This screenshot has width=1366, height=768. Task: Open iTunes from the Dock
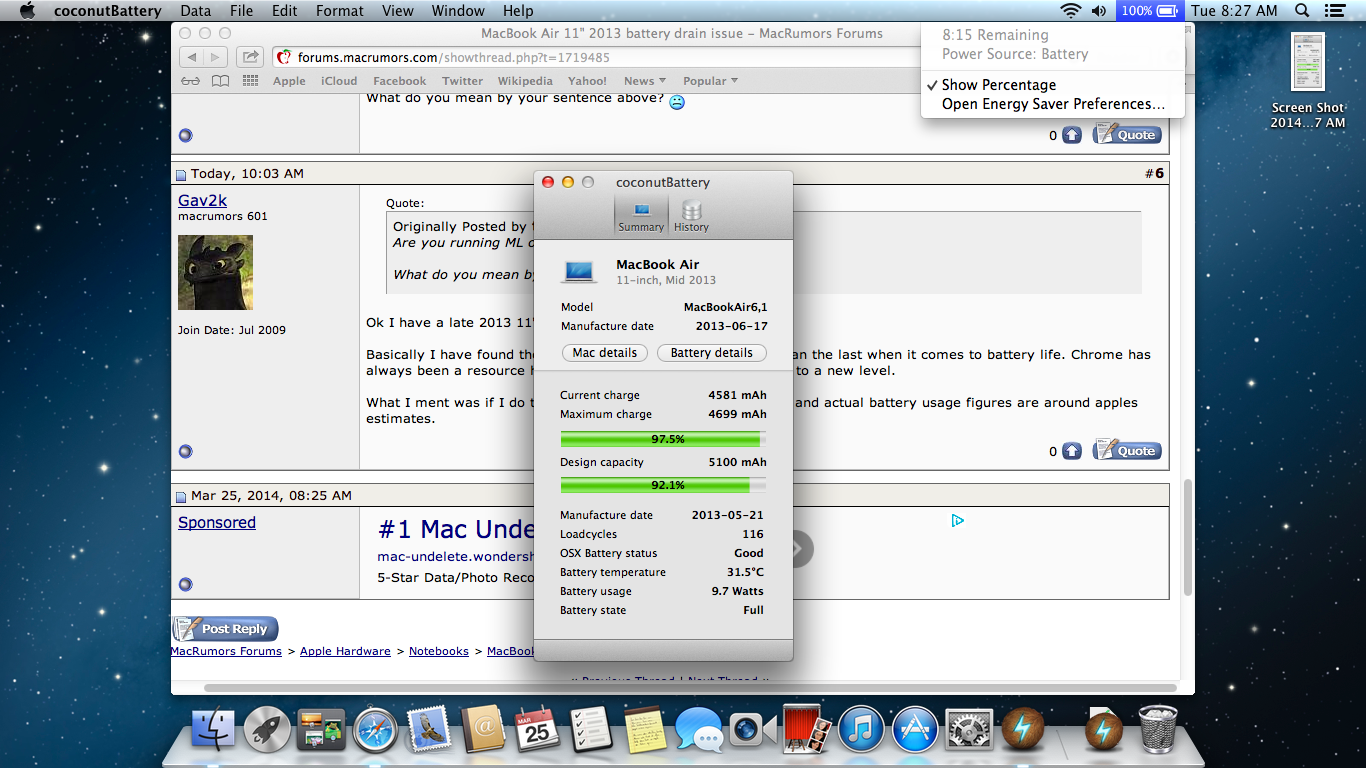(x=861, y=730)
